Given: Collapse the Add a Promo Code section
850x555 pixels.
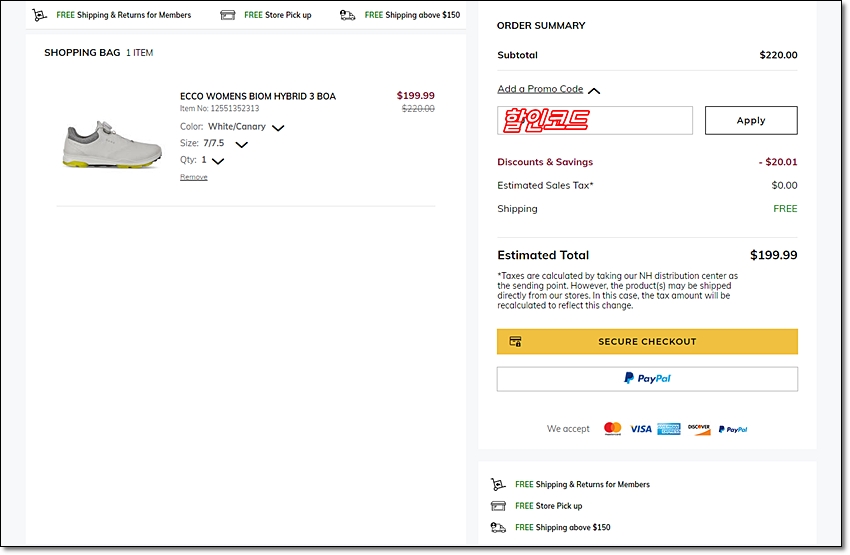Looking at the screenshot, I should (x=594, y=91).
